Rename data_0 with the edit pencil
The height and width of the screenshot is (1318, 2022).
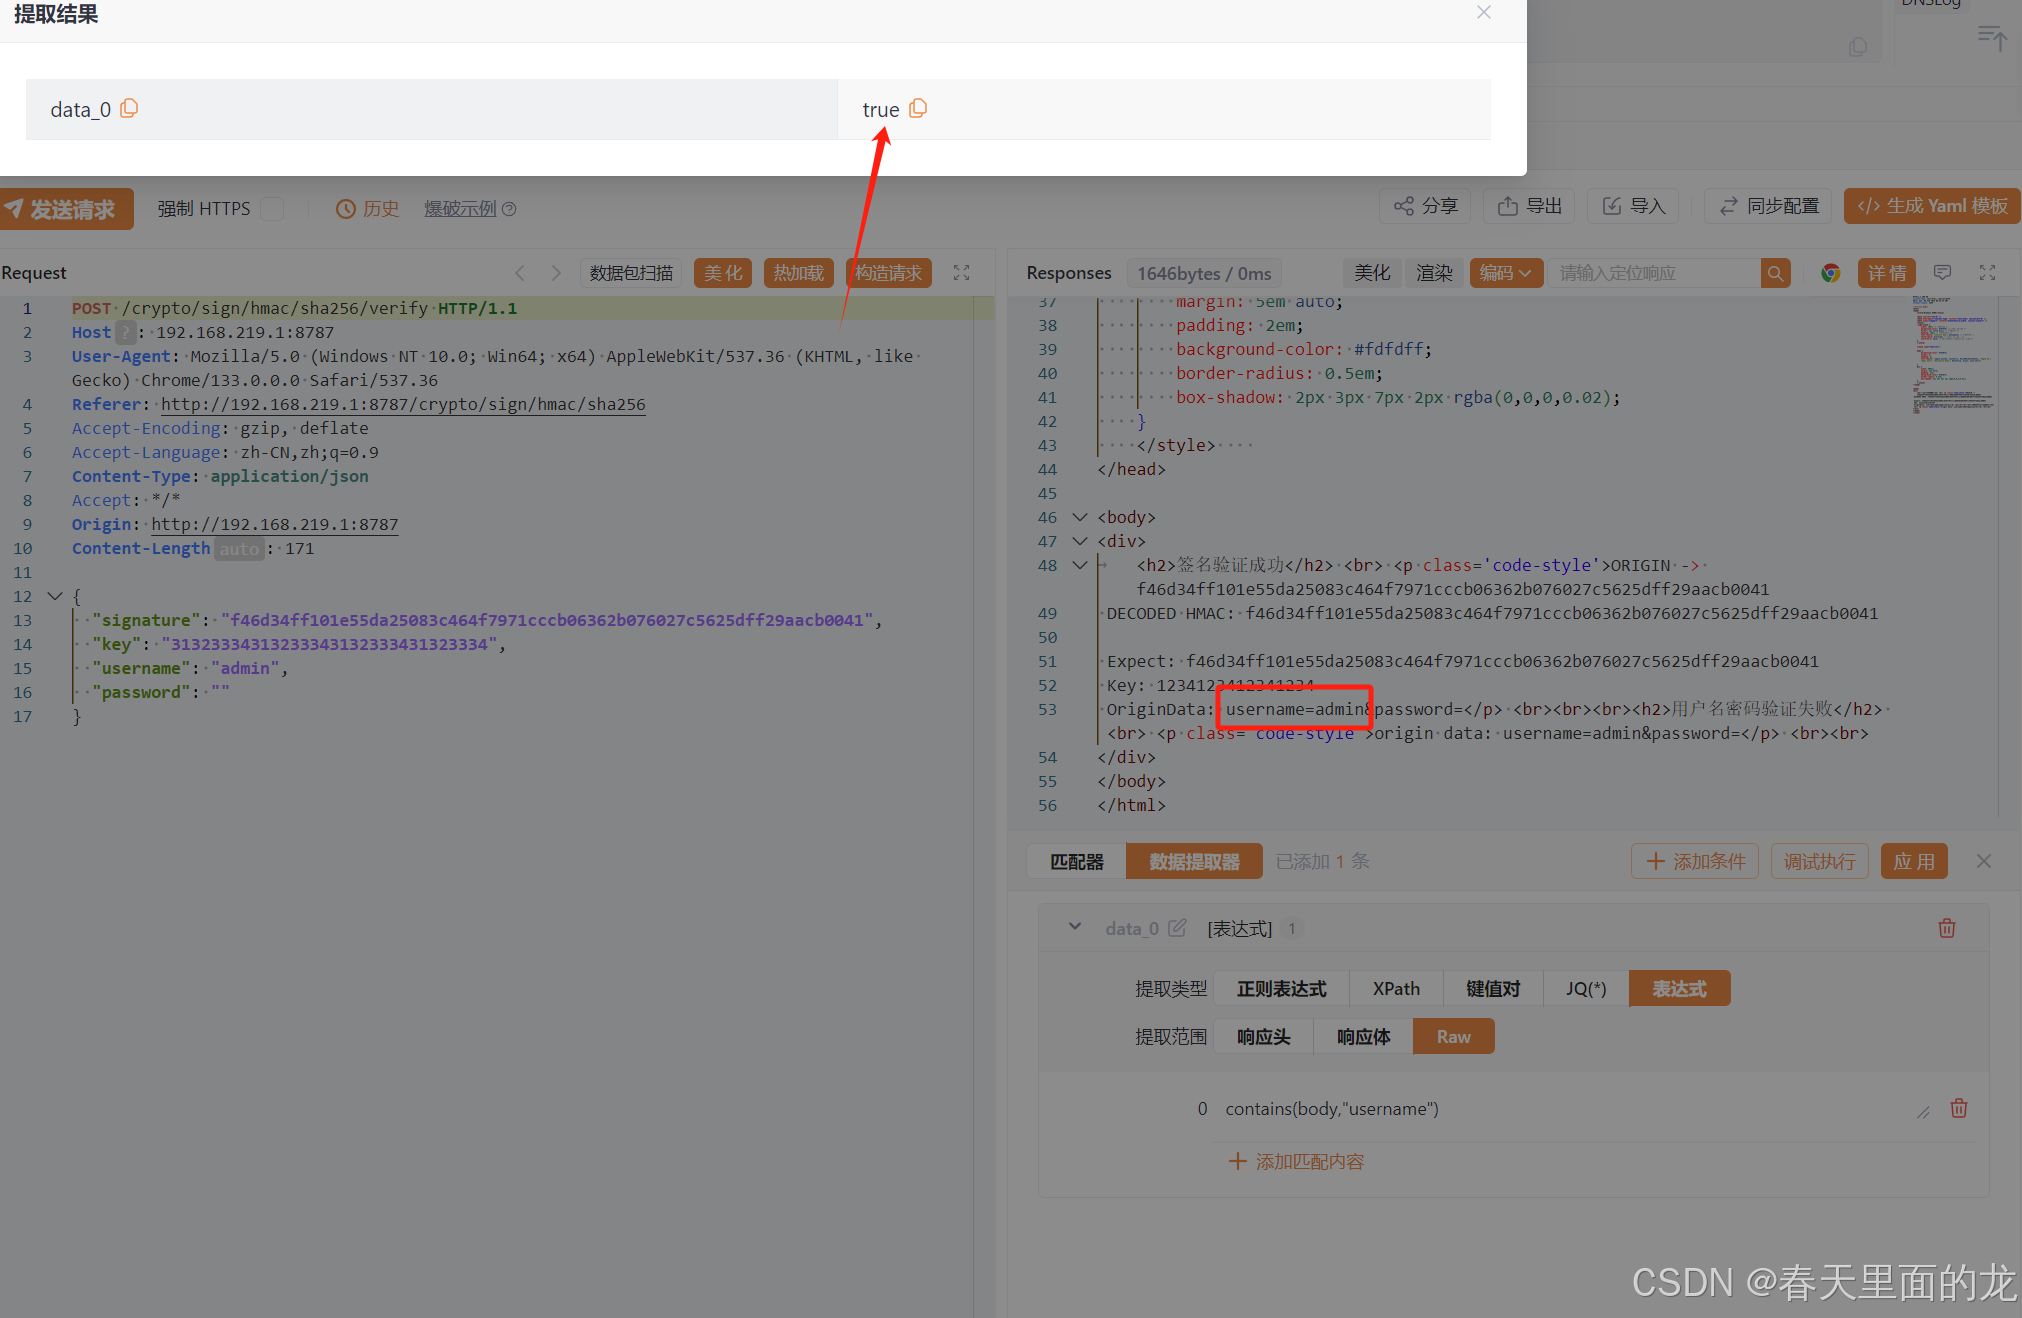coord(1177,928)
